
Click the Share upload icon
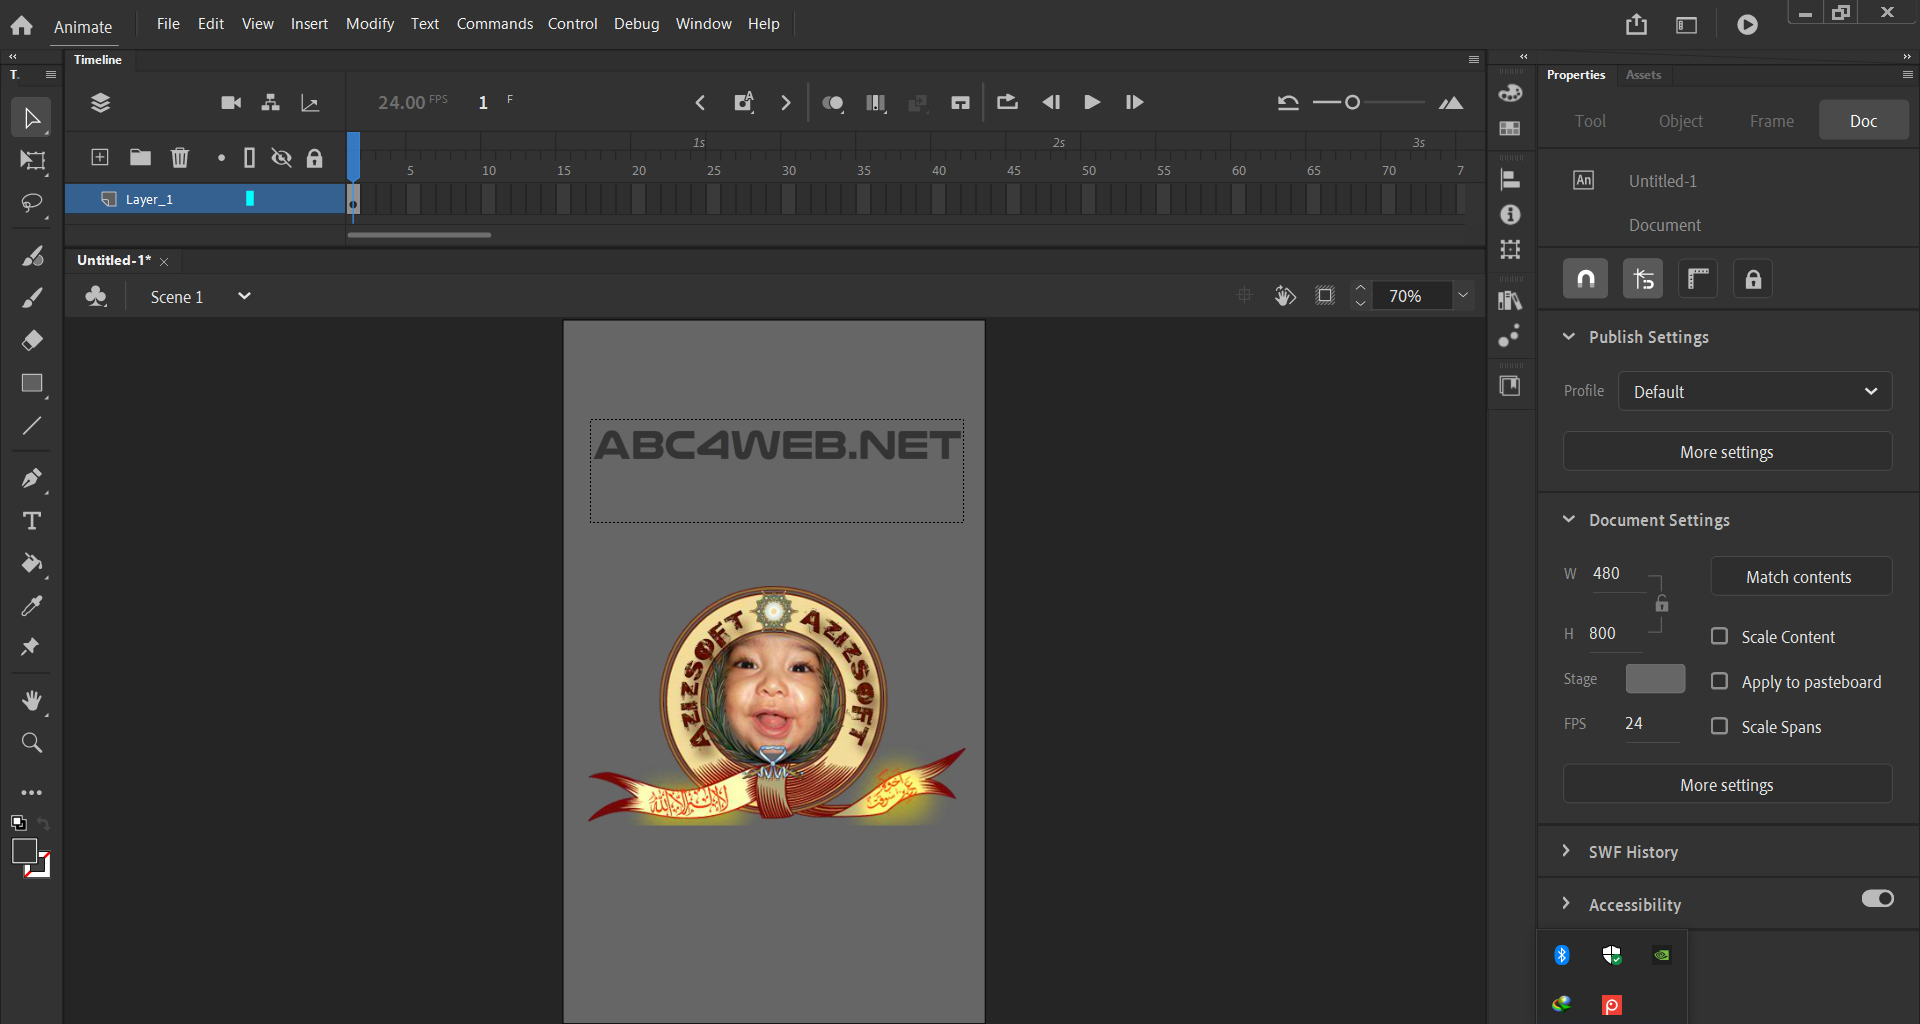(x=1636, y=24)
